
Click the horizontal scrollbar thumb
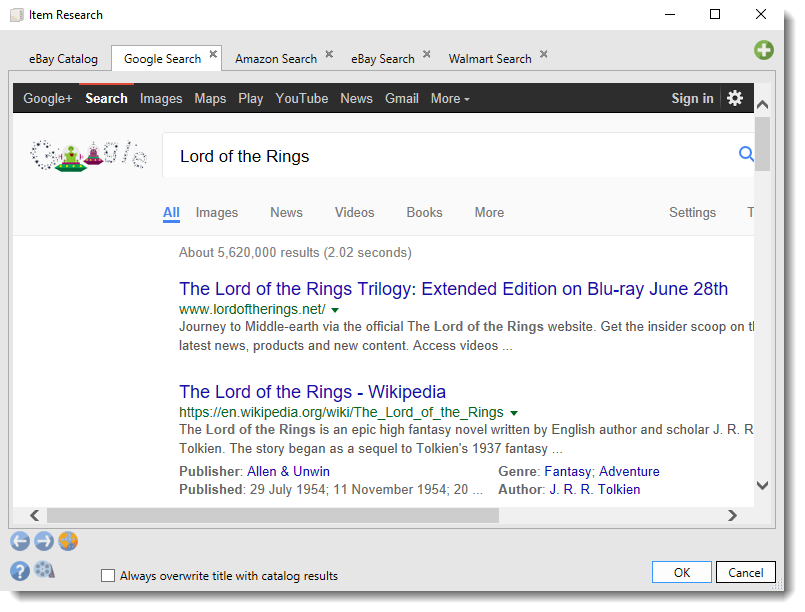pyautogui.click(x=273, y=515)
